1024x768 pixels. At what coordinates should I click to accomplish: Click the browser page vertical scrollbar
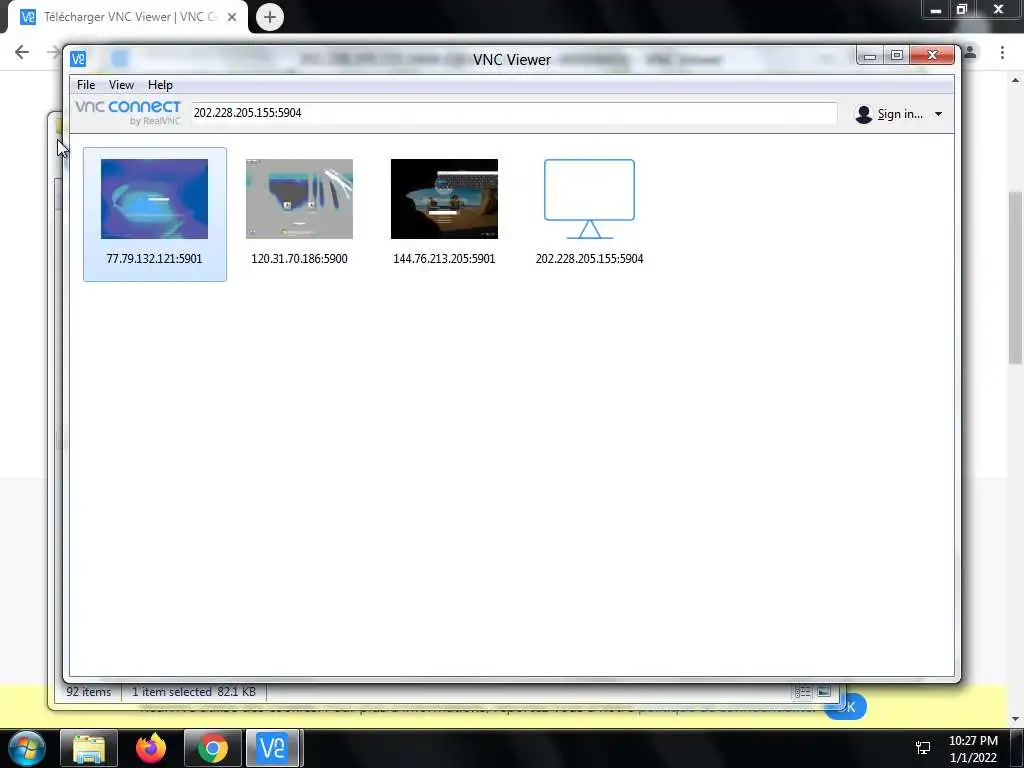[1015, 278]
